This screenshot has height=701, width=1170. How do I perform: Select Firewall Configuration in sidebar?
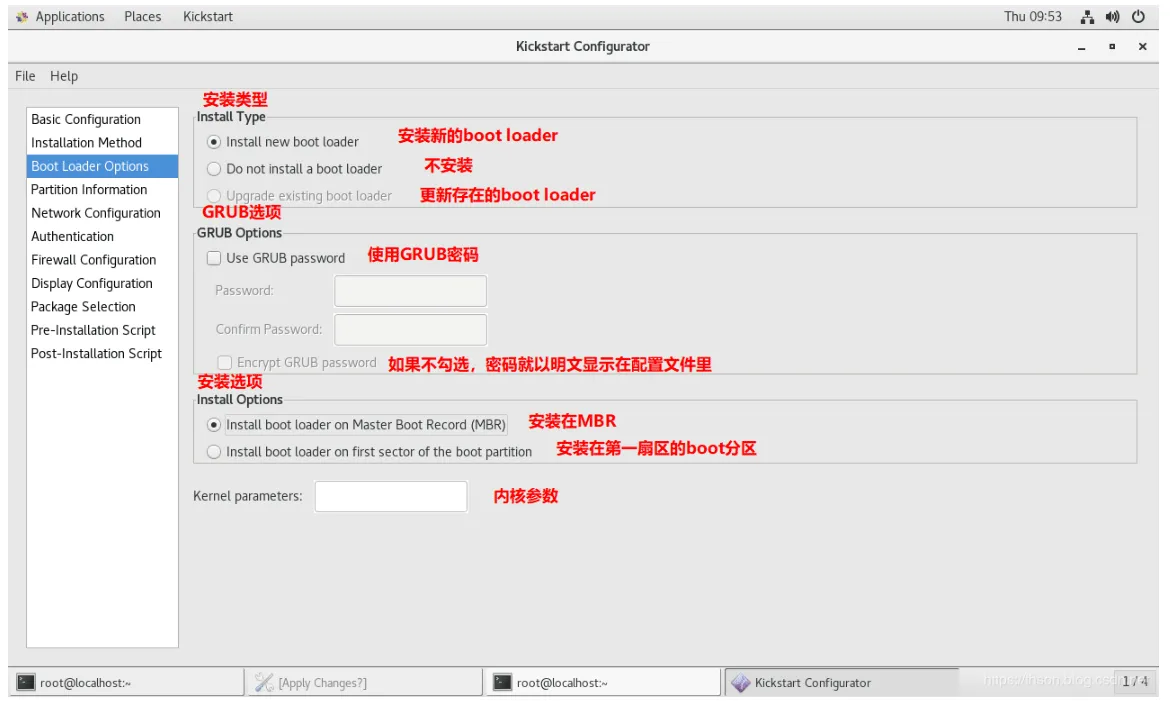point(102,260)
